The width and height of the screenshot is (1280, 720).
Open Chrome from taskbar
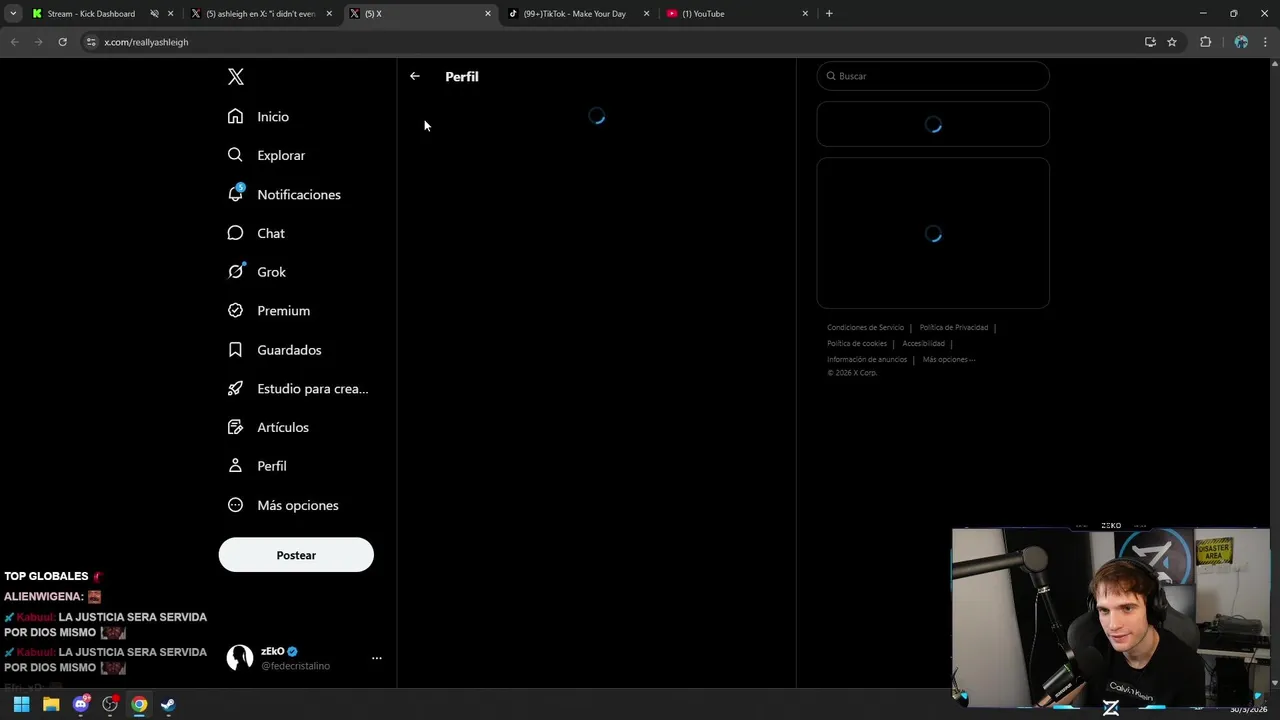click(x=139, y=704)
